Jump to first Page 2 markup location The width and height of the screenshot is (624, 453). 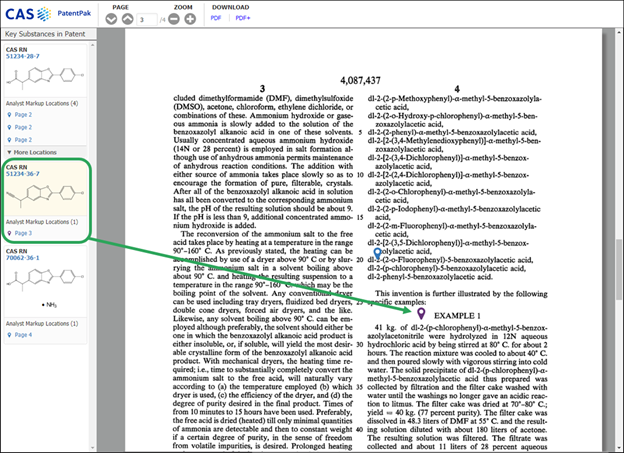[x=23, y=115]
